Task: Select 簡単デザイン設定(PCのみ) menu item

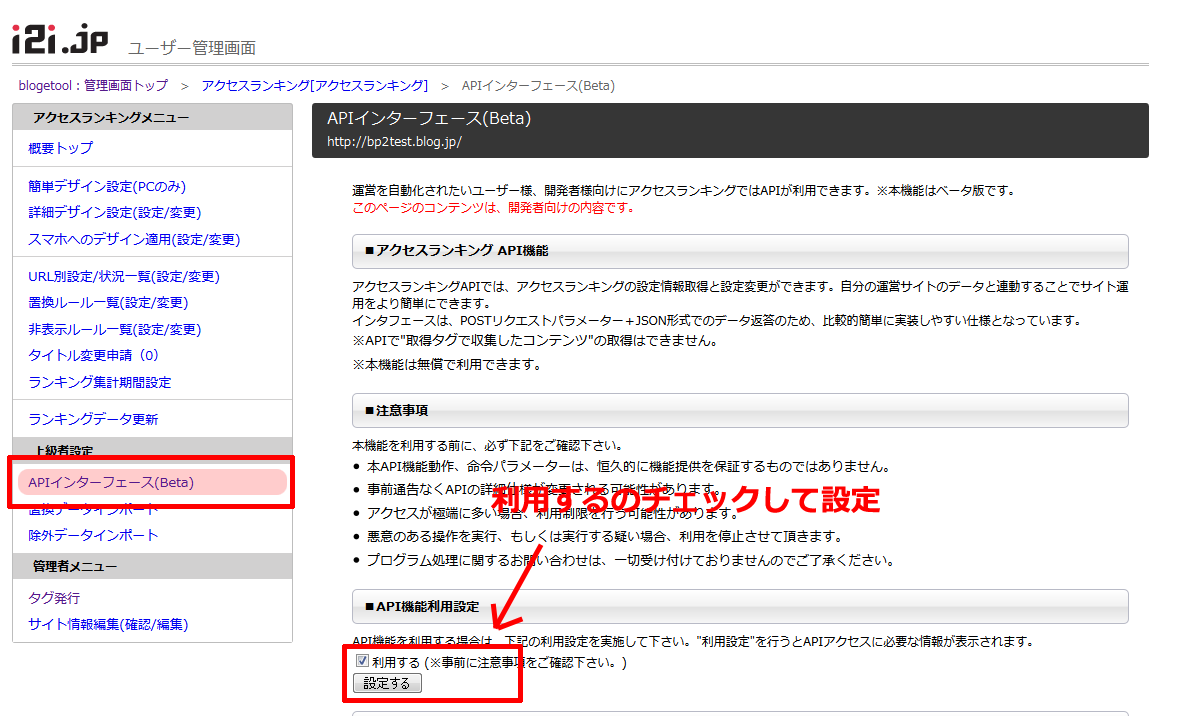Action: click(107, 186)
